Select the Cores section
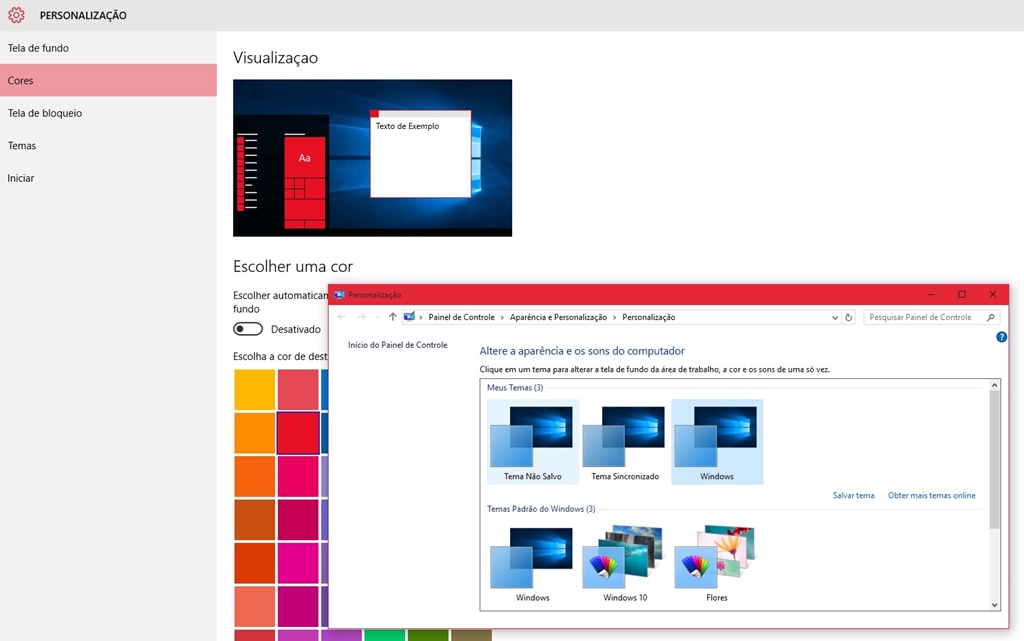 (x=108, y=80)
